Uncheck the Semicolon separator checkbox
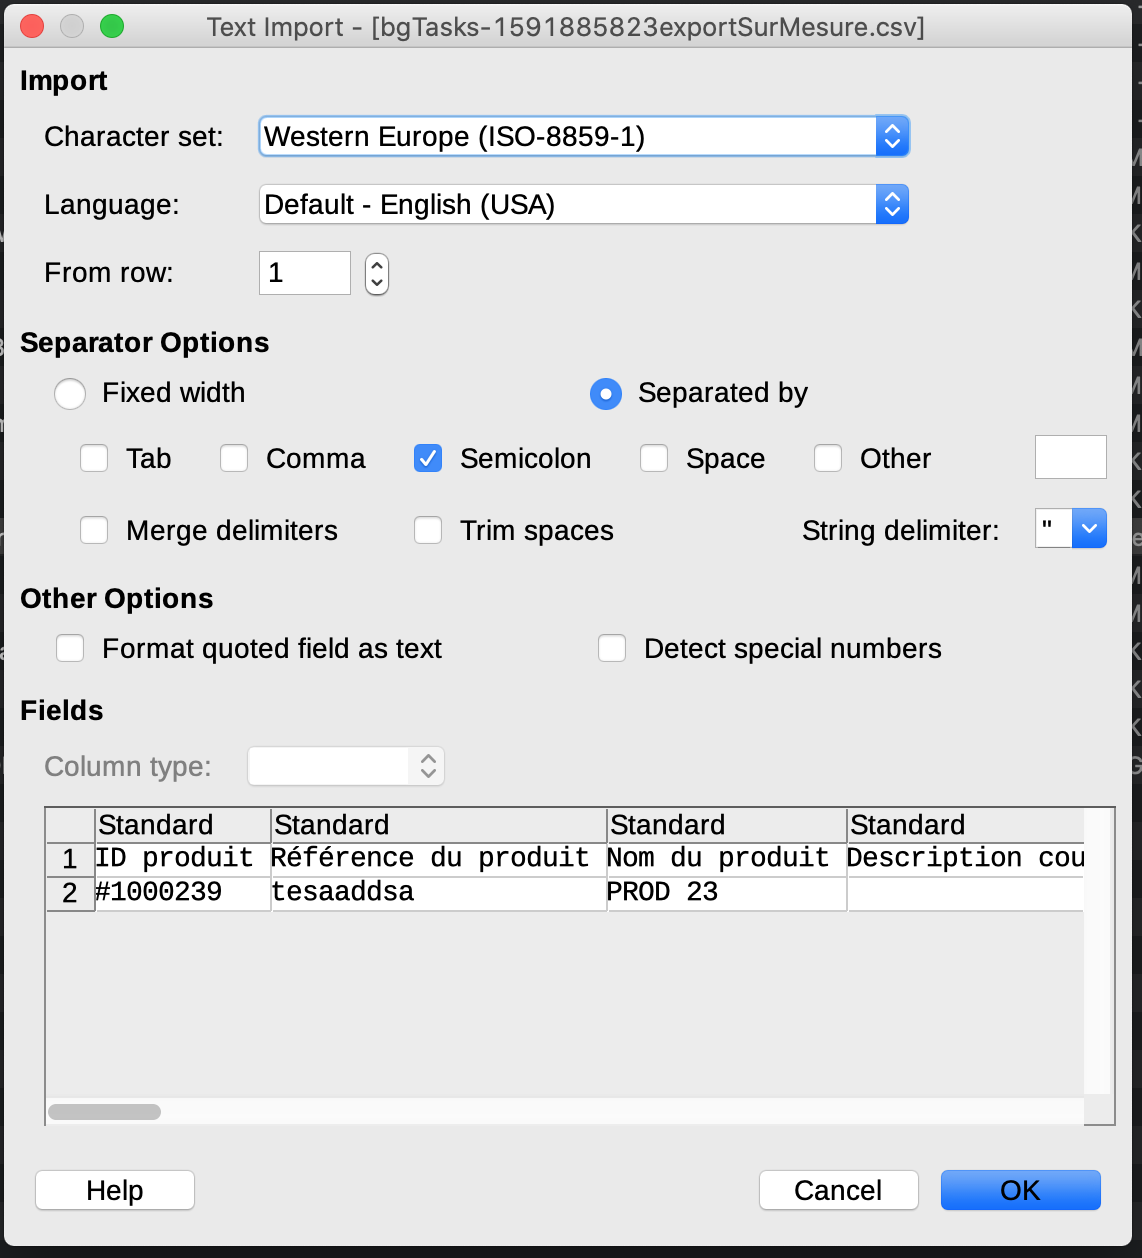 pyautogui.click(x=428, y=458)
